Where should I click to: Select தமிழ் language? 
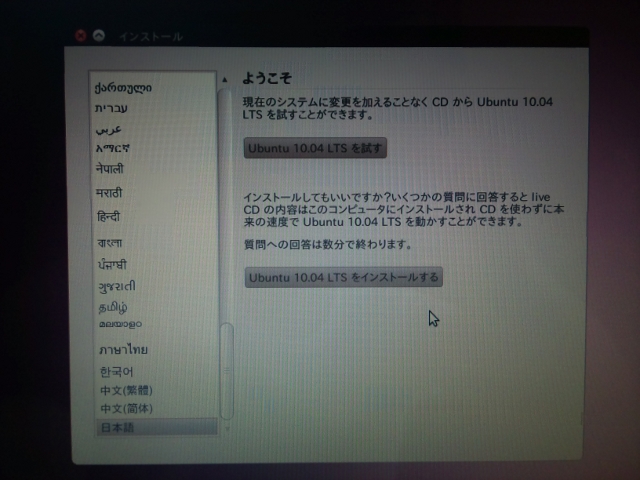pos(113,307)
